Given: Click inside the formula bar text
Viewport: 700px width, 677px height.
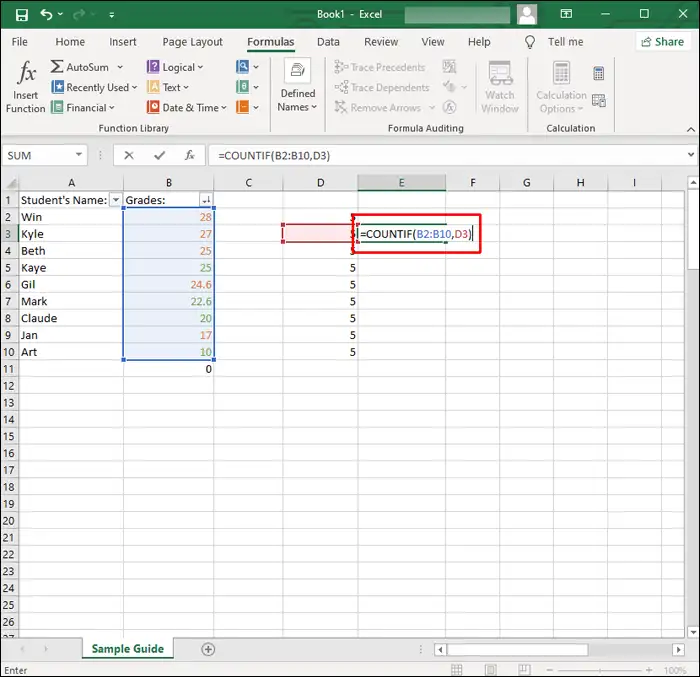Looking at the screenshot, I should click(274, 156).
